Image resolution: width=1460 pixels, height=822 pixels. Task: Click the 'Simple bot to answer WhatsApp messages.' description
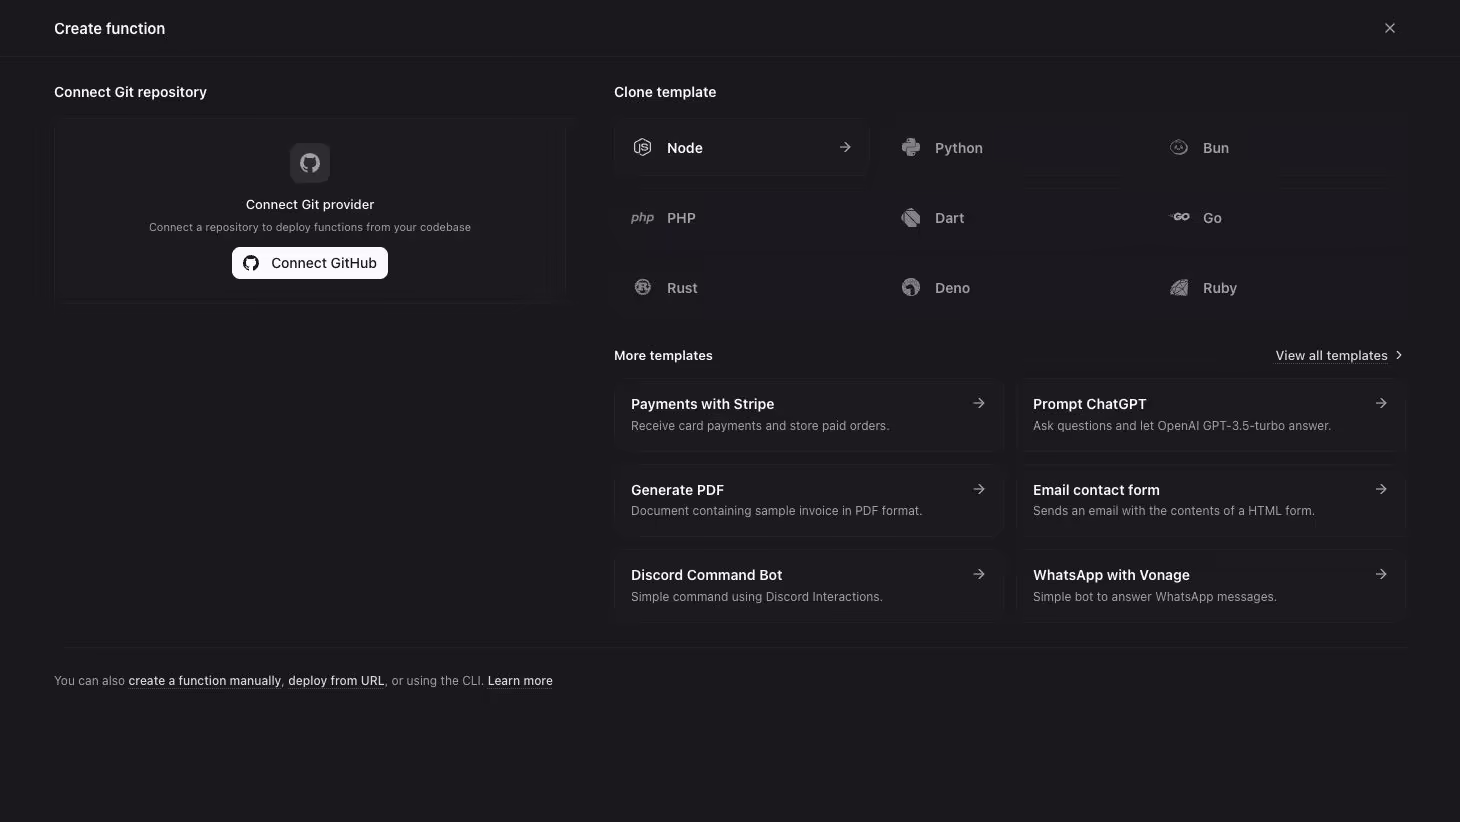click(x=1154, y=597)
